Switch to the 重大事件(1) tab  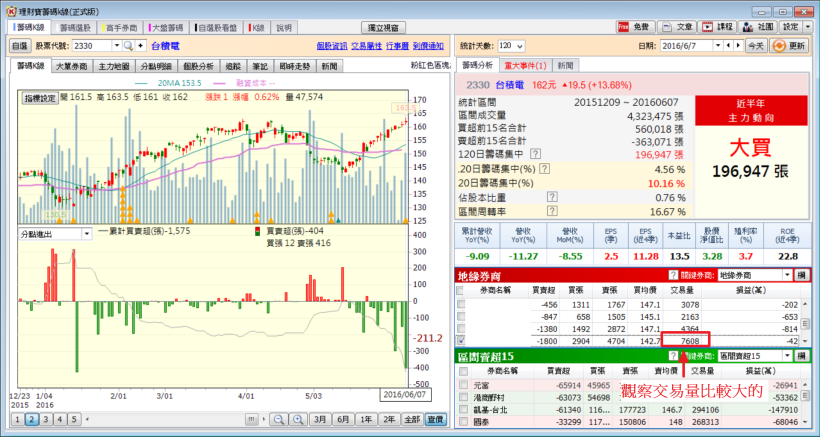tap(525, 66)
